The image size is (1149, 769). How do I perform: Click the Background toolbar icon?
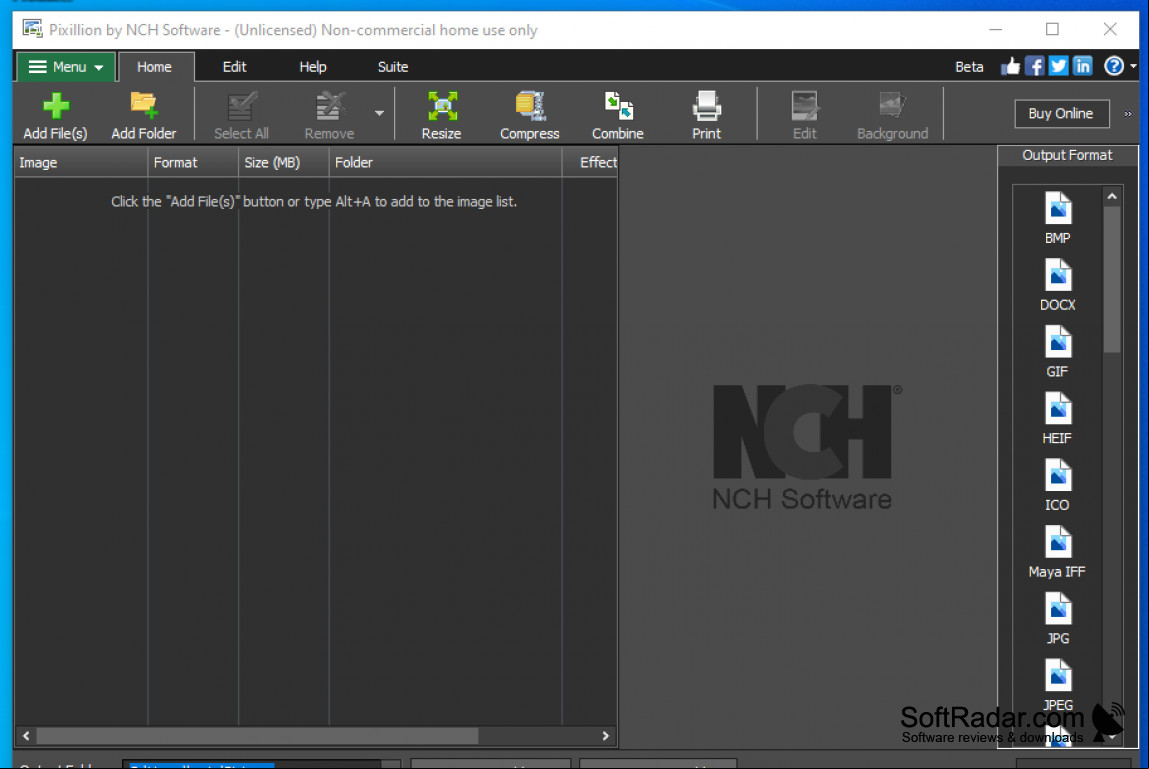coord(892,106)
